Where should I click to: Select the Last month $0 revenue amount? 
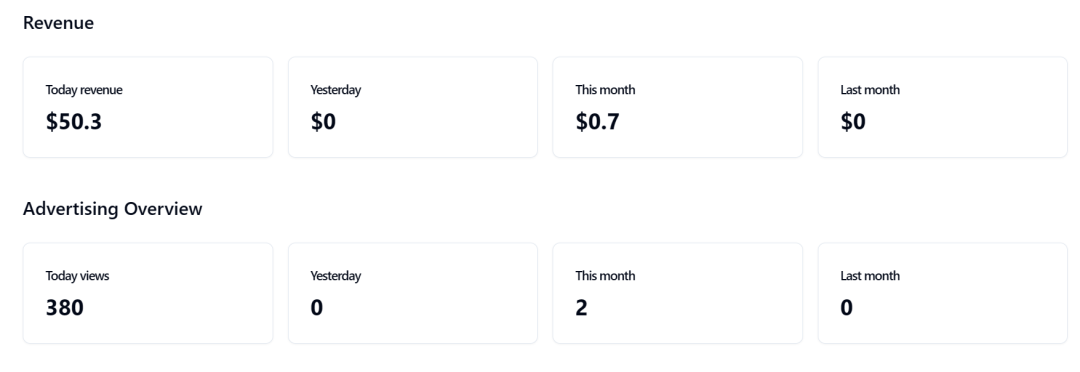(853, 122)
